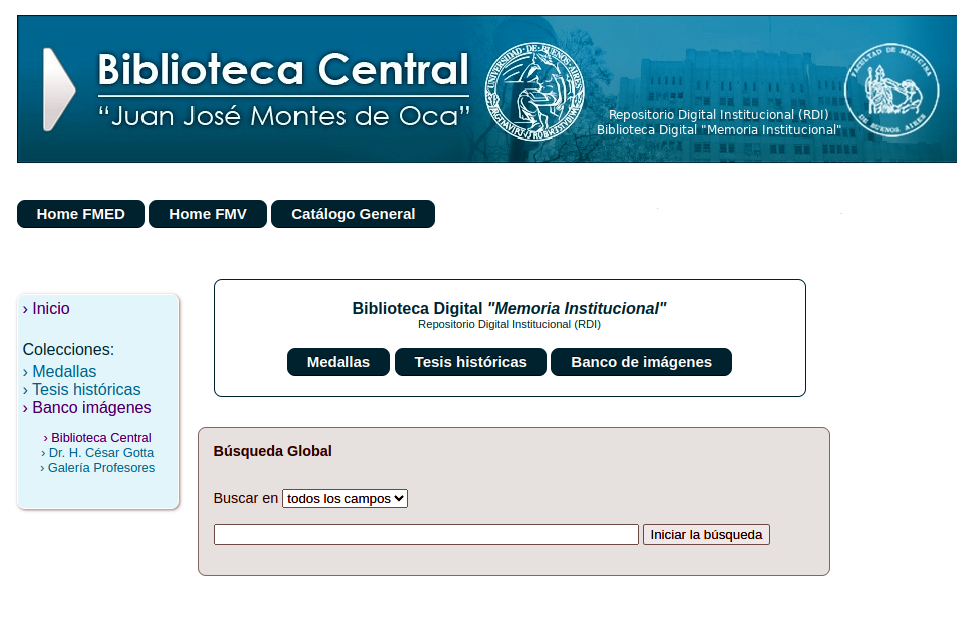The width and height of the screenshot is (977, 623).
Task: Open Medallas collection in sidebar
Action: (64, 372)
